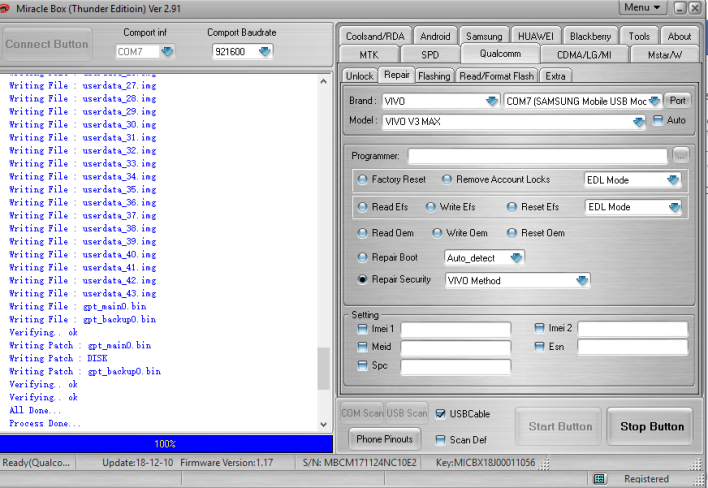
Task: Click the Programmer browse ellipsis button
Action: pos(680,156)
